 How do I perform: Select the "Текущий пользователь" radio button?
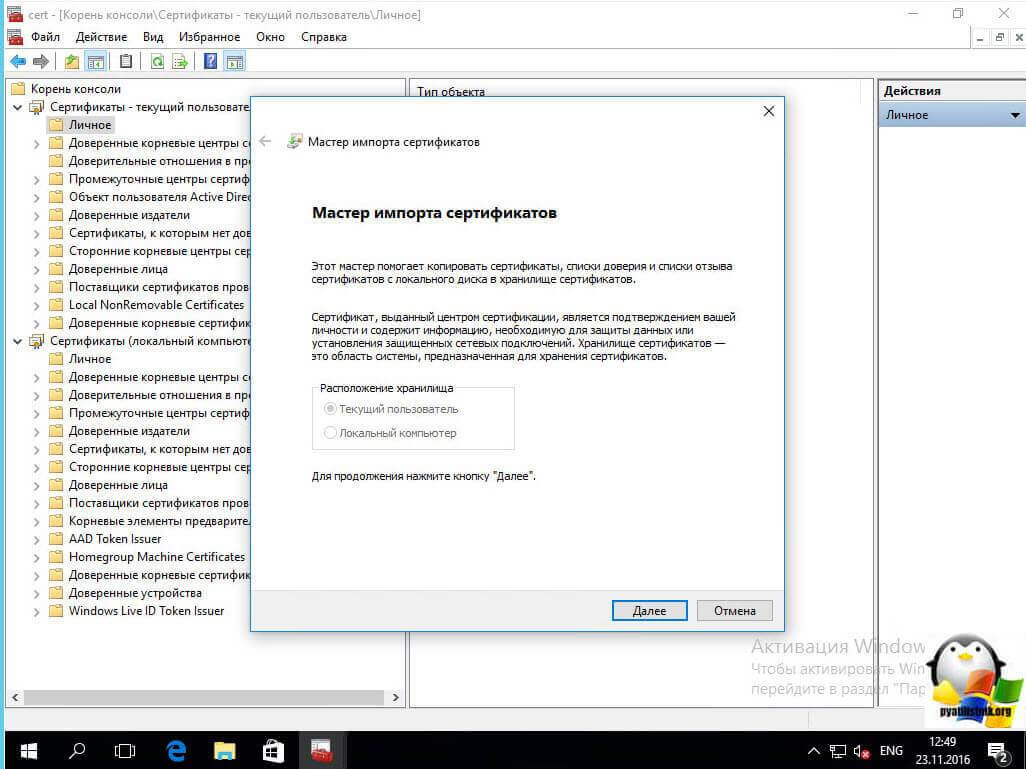tap(331, 409)
